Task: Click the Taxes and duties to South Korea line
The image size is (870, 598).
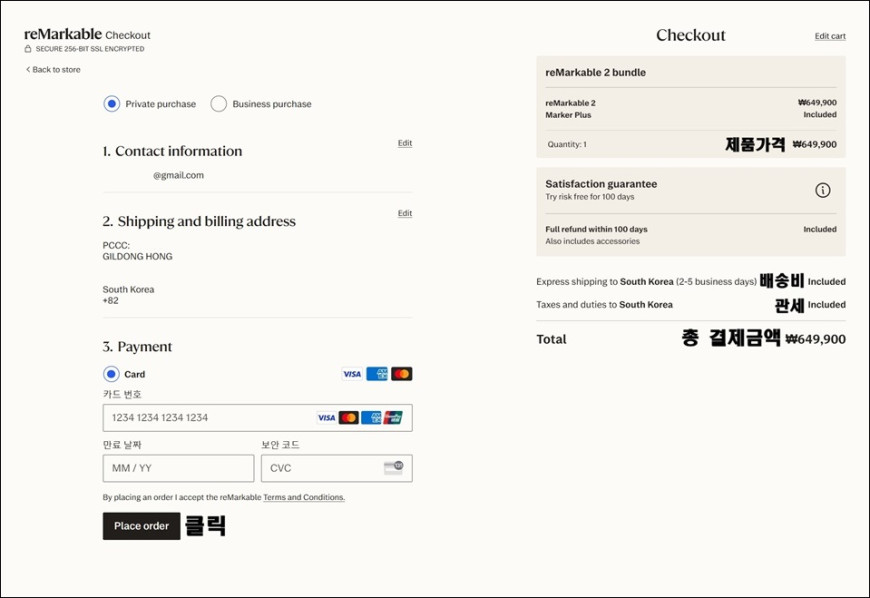Action: point(604,305)
